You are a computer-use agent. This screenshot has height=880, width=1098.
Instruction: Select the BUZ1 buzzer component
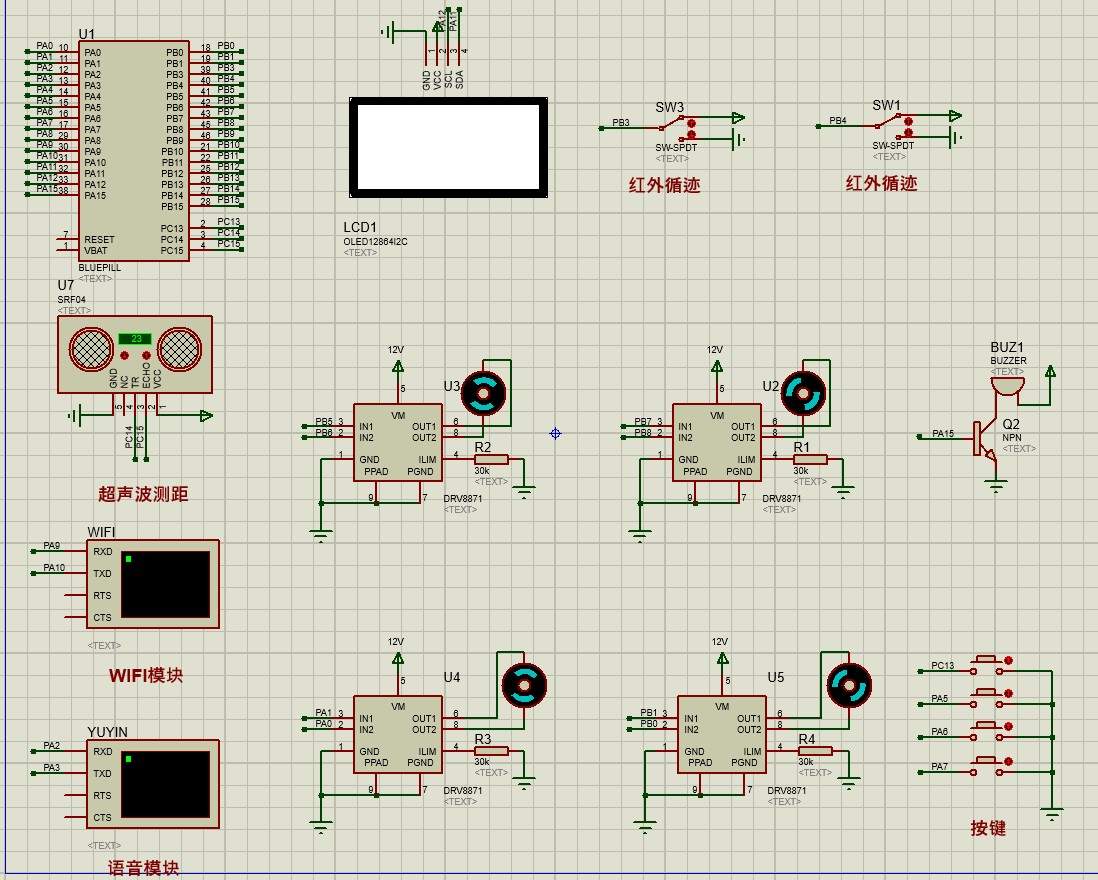point(1008,386)
